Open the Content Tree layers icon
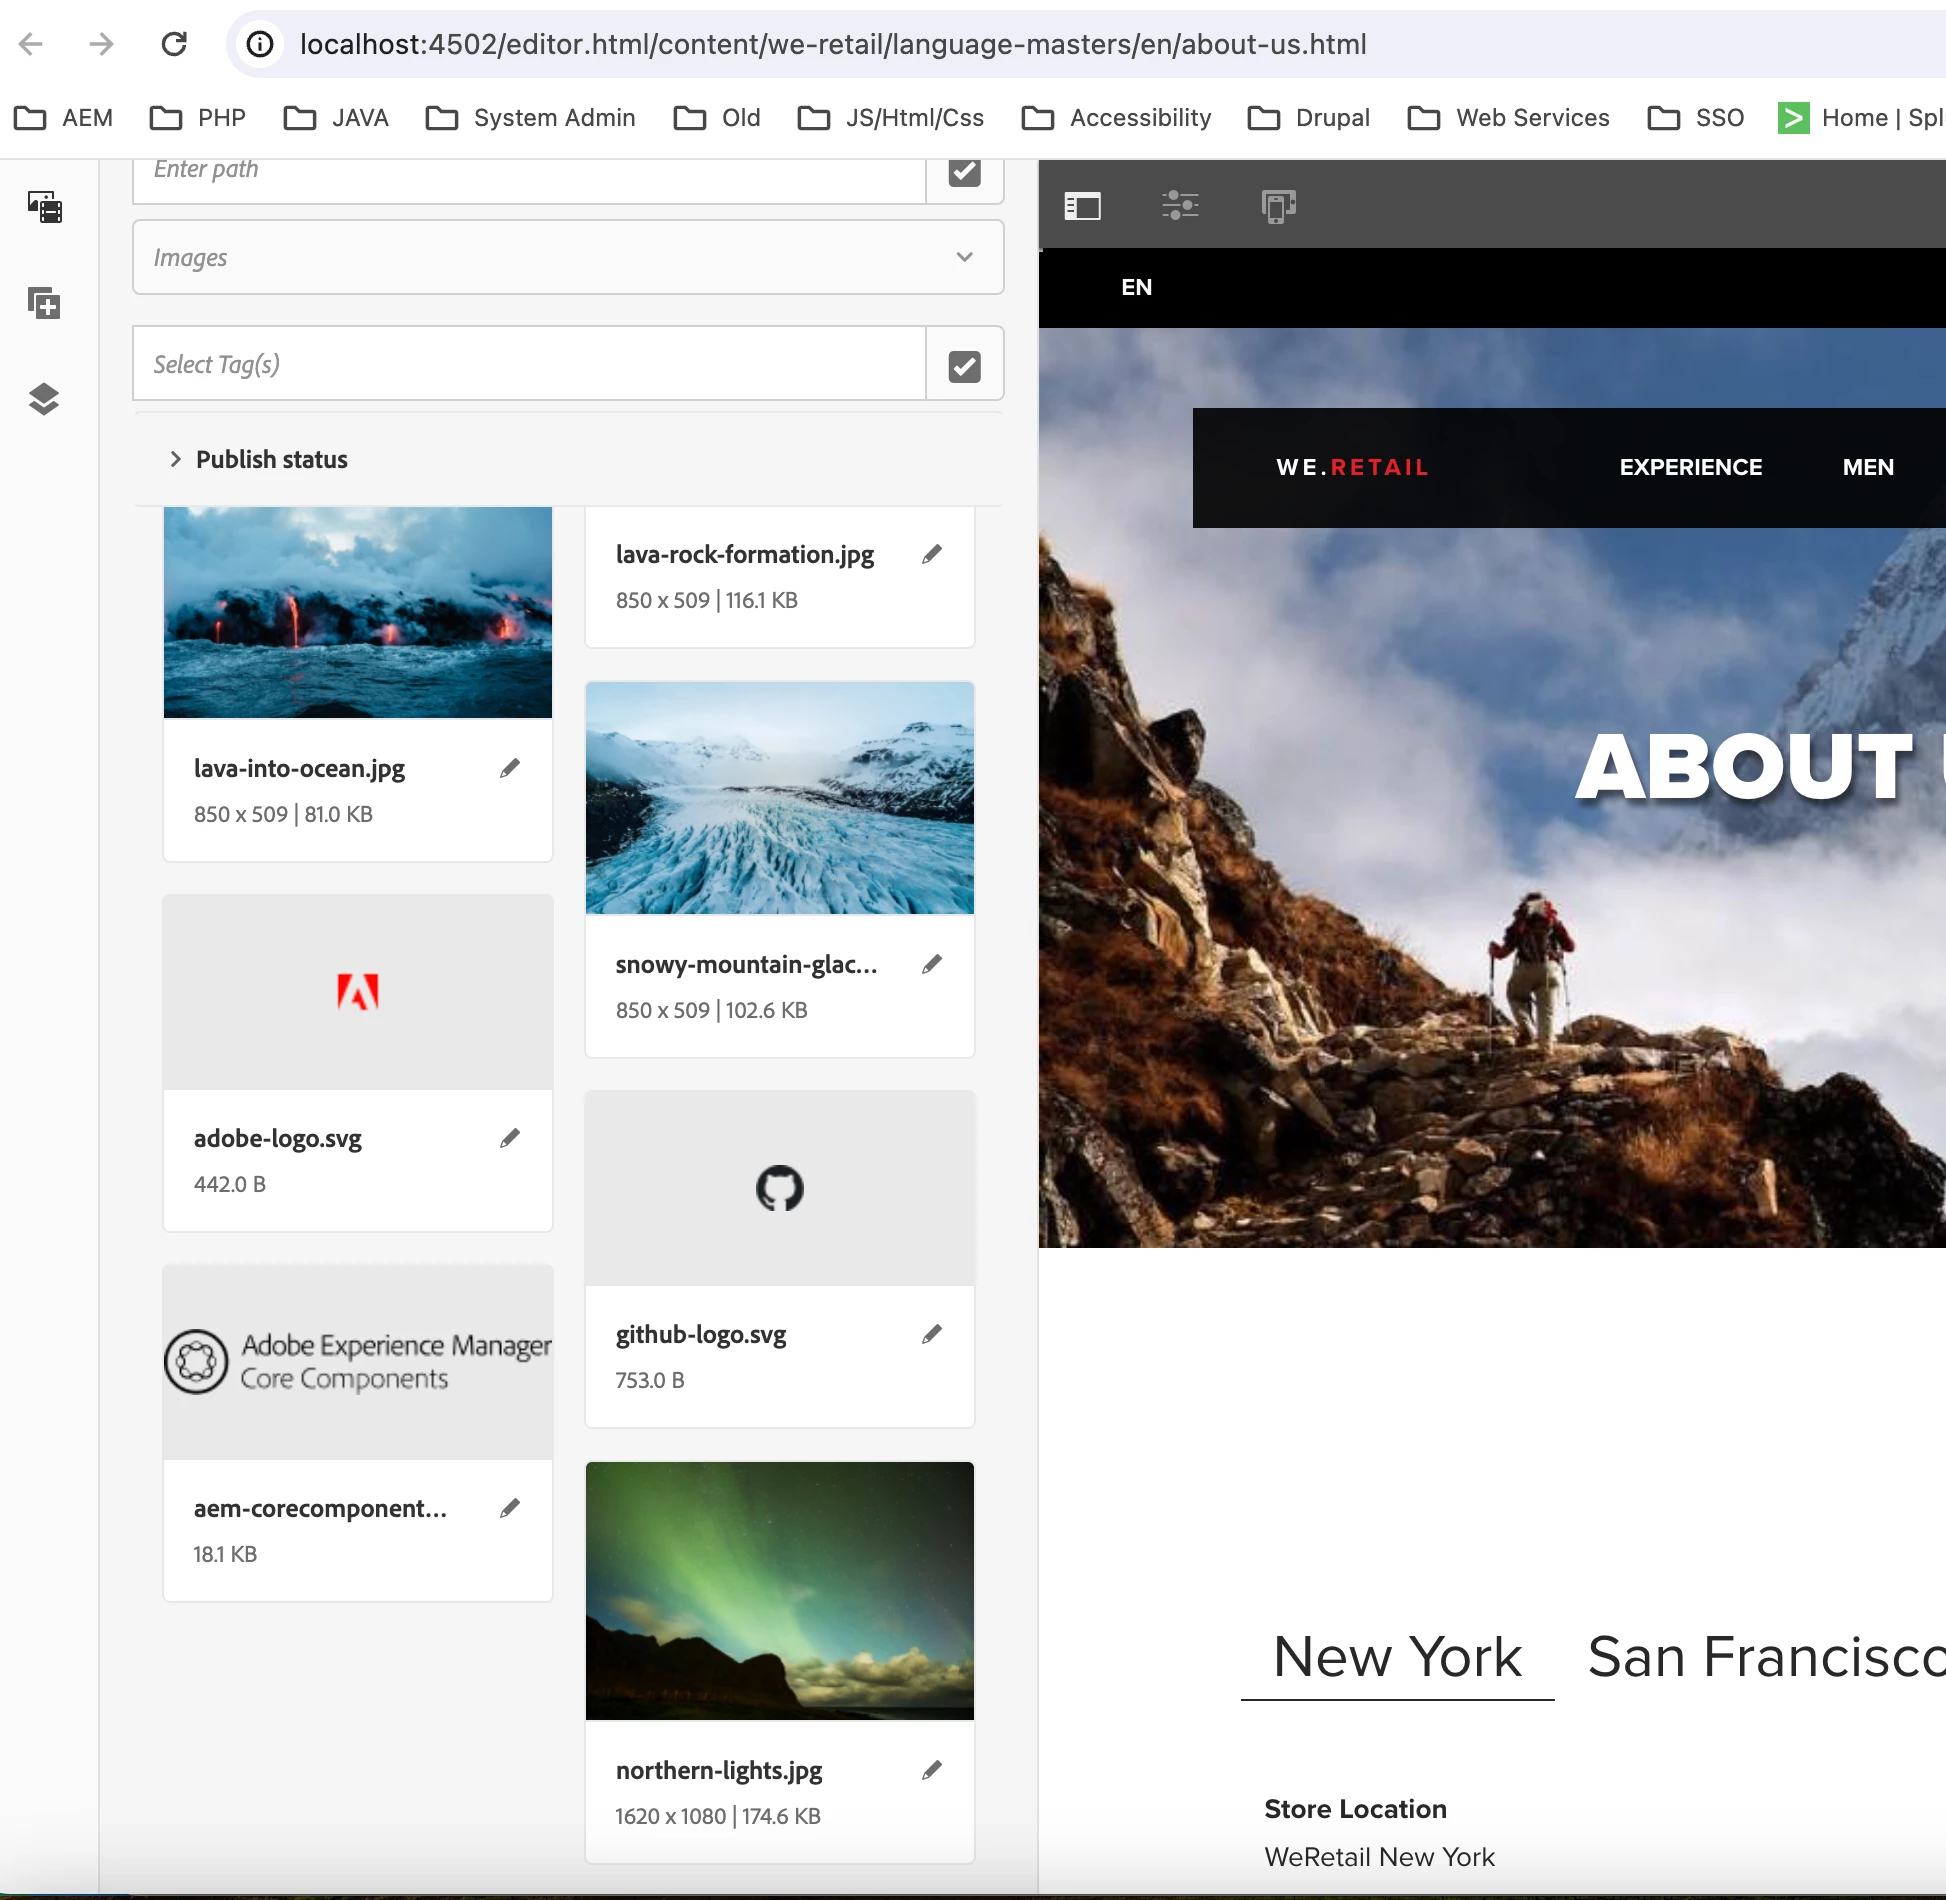This screenshot has height=1900, width=1946. [x=45, y=399]
